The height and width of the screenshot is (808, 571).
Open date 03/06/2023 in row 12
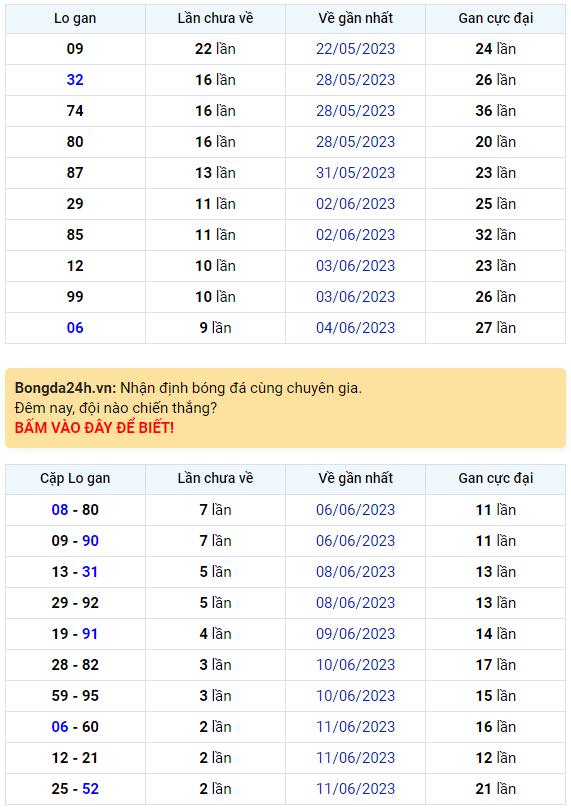356,266
